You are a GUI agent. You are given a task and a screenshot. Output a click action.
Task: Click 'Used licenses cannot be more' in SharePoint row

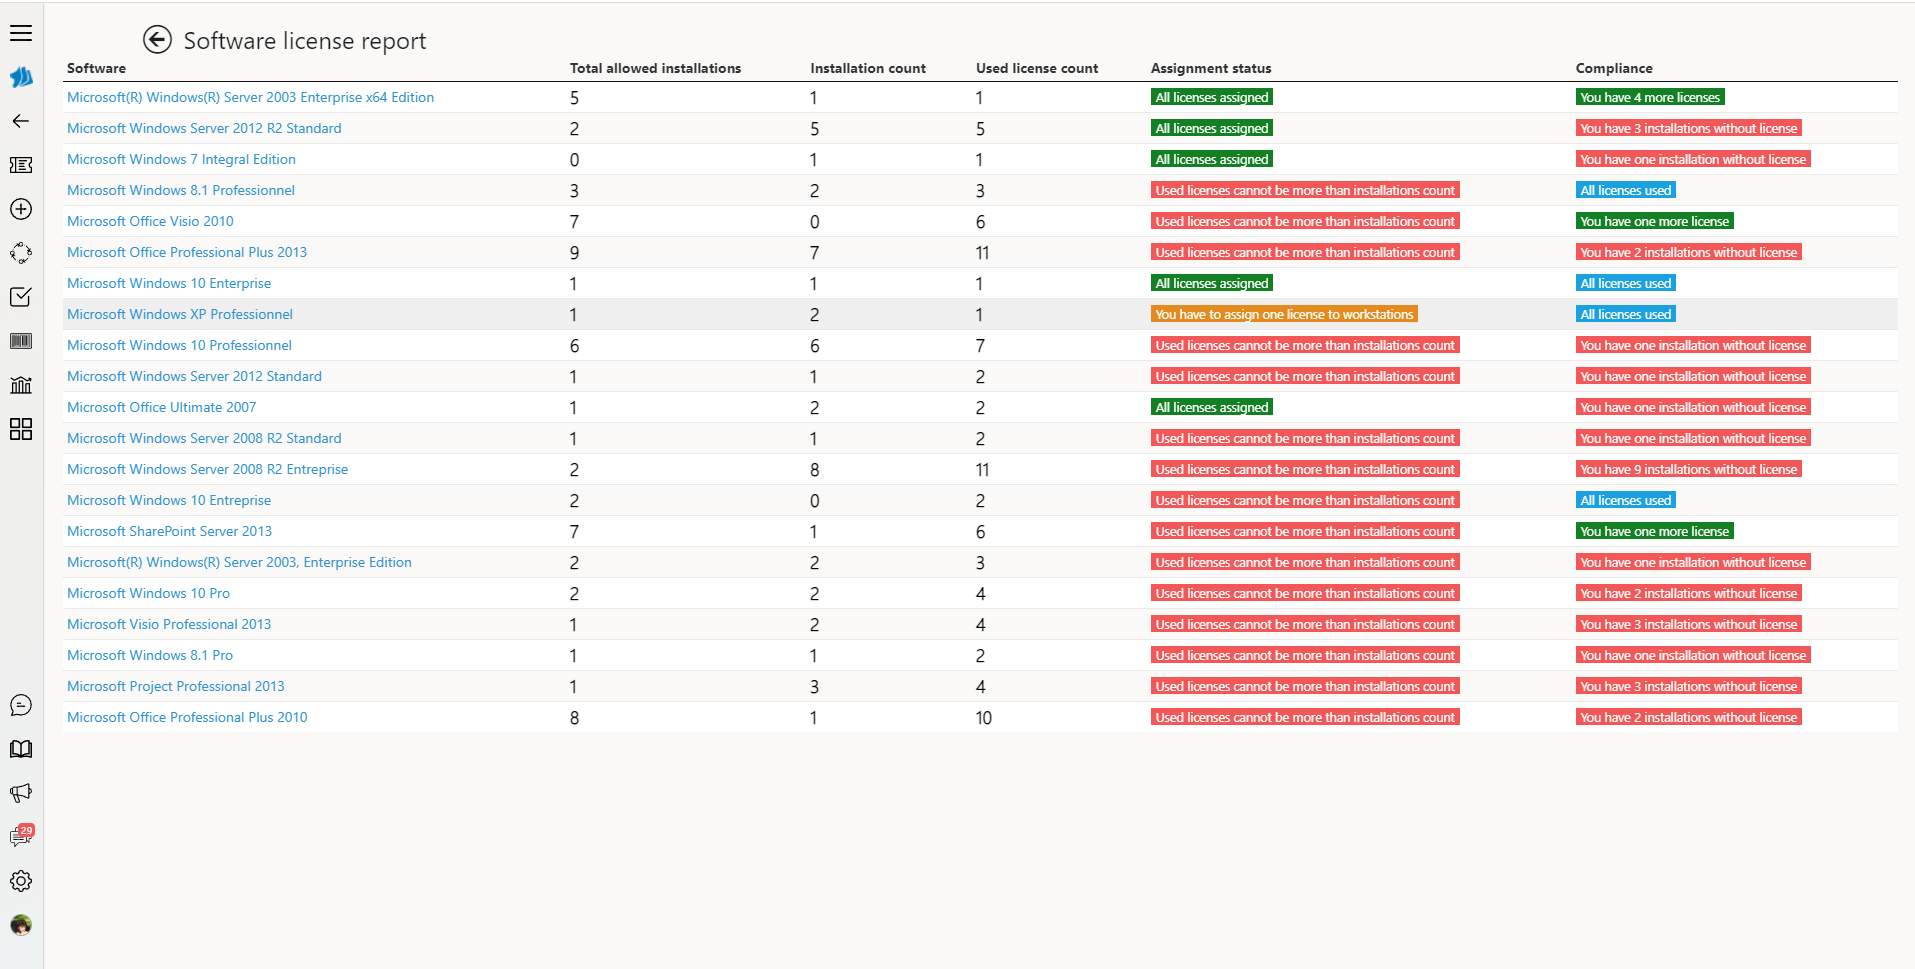tap(1305, 531)
